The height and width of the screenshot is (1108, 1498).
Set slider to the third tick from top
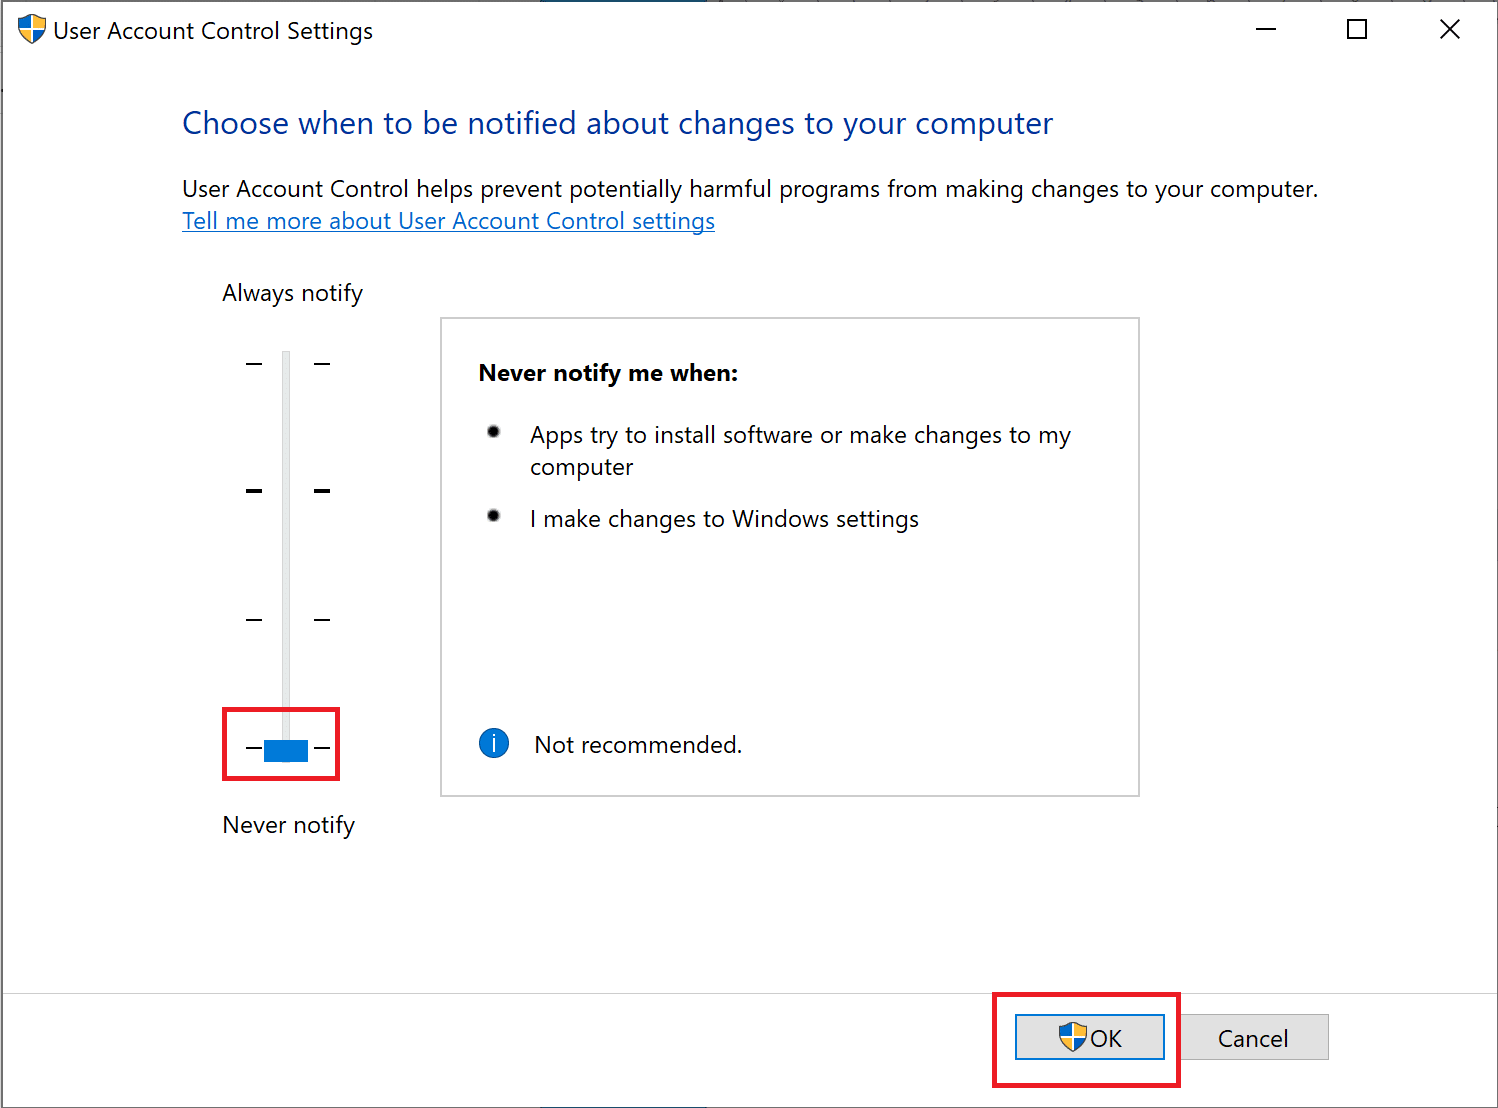pos(286,620)
